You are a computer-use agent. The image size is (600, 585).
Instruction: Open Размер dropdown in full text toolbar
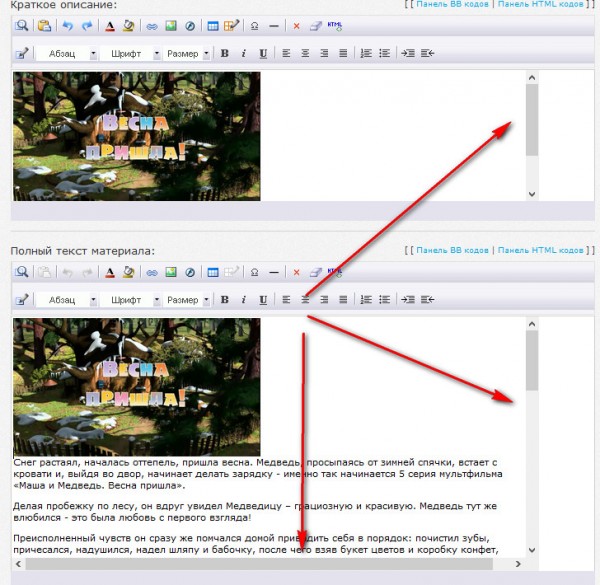pos(187,300)
